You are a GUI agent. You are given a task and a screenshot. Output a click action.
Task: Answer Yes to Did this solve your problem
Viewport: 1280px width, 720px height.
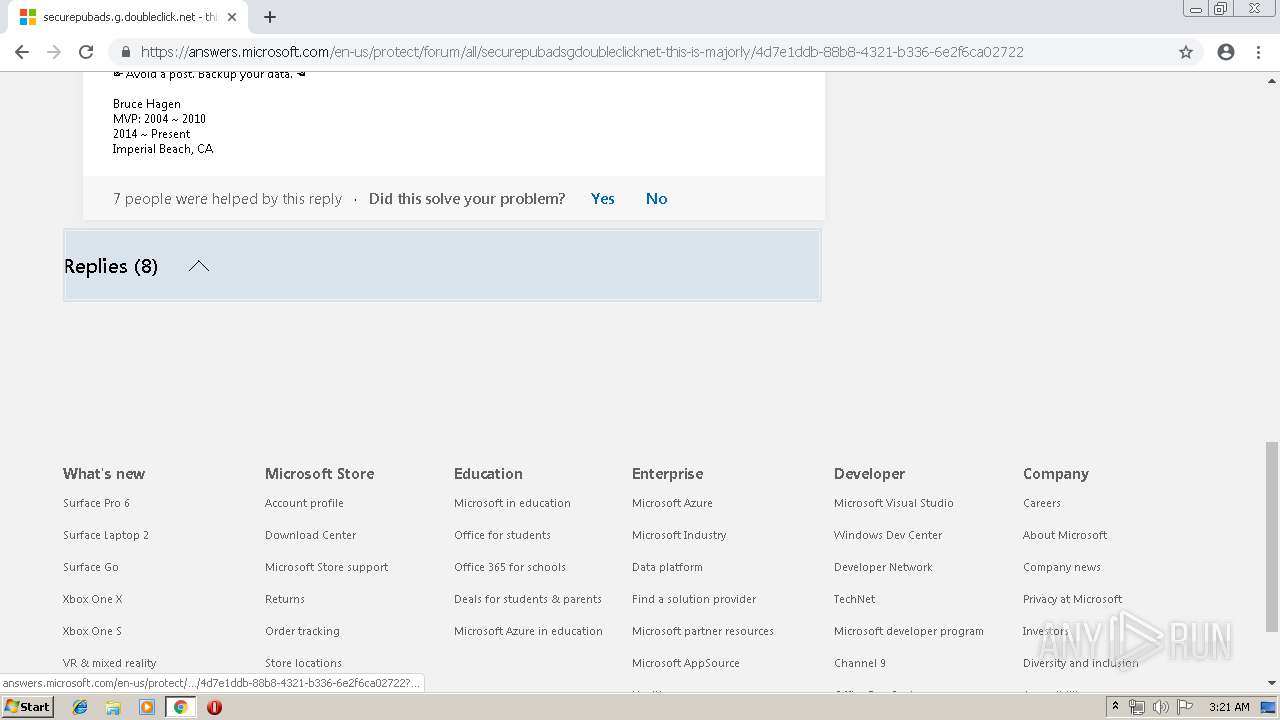(603, 199)
